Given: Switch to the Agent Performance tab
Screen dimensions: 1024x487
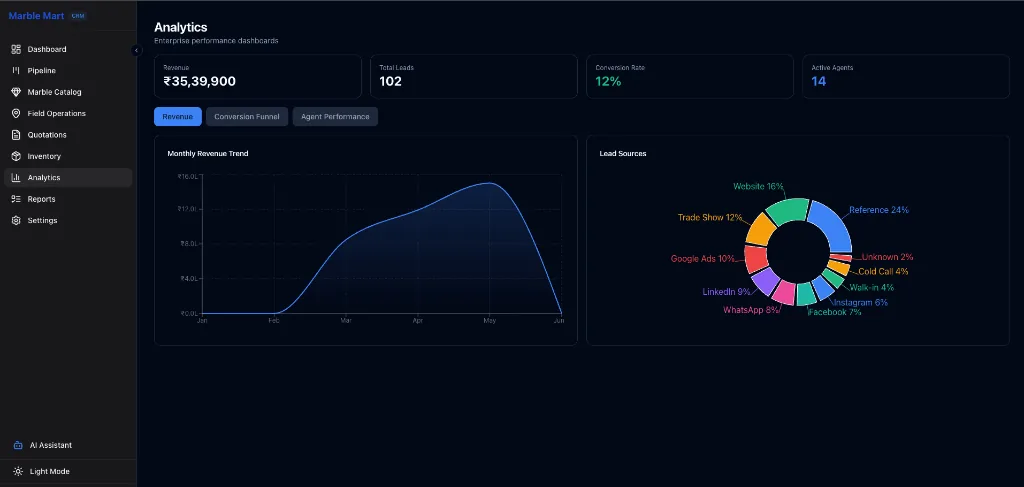Looking at the screenshot, I should coord(335,117).
